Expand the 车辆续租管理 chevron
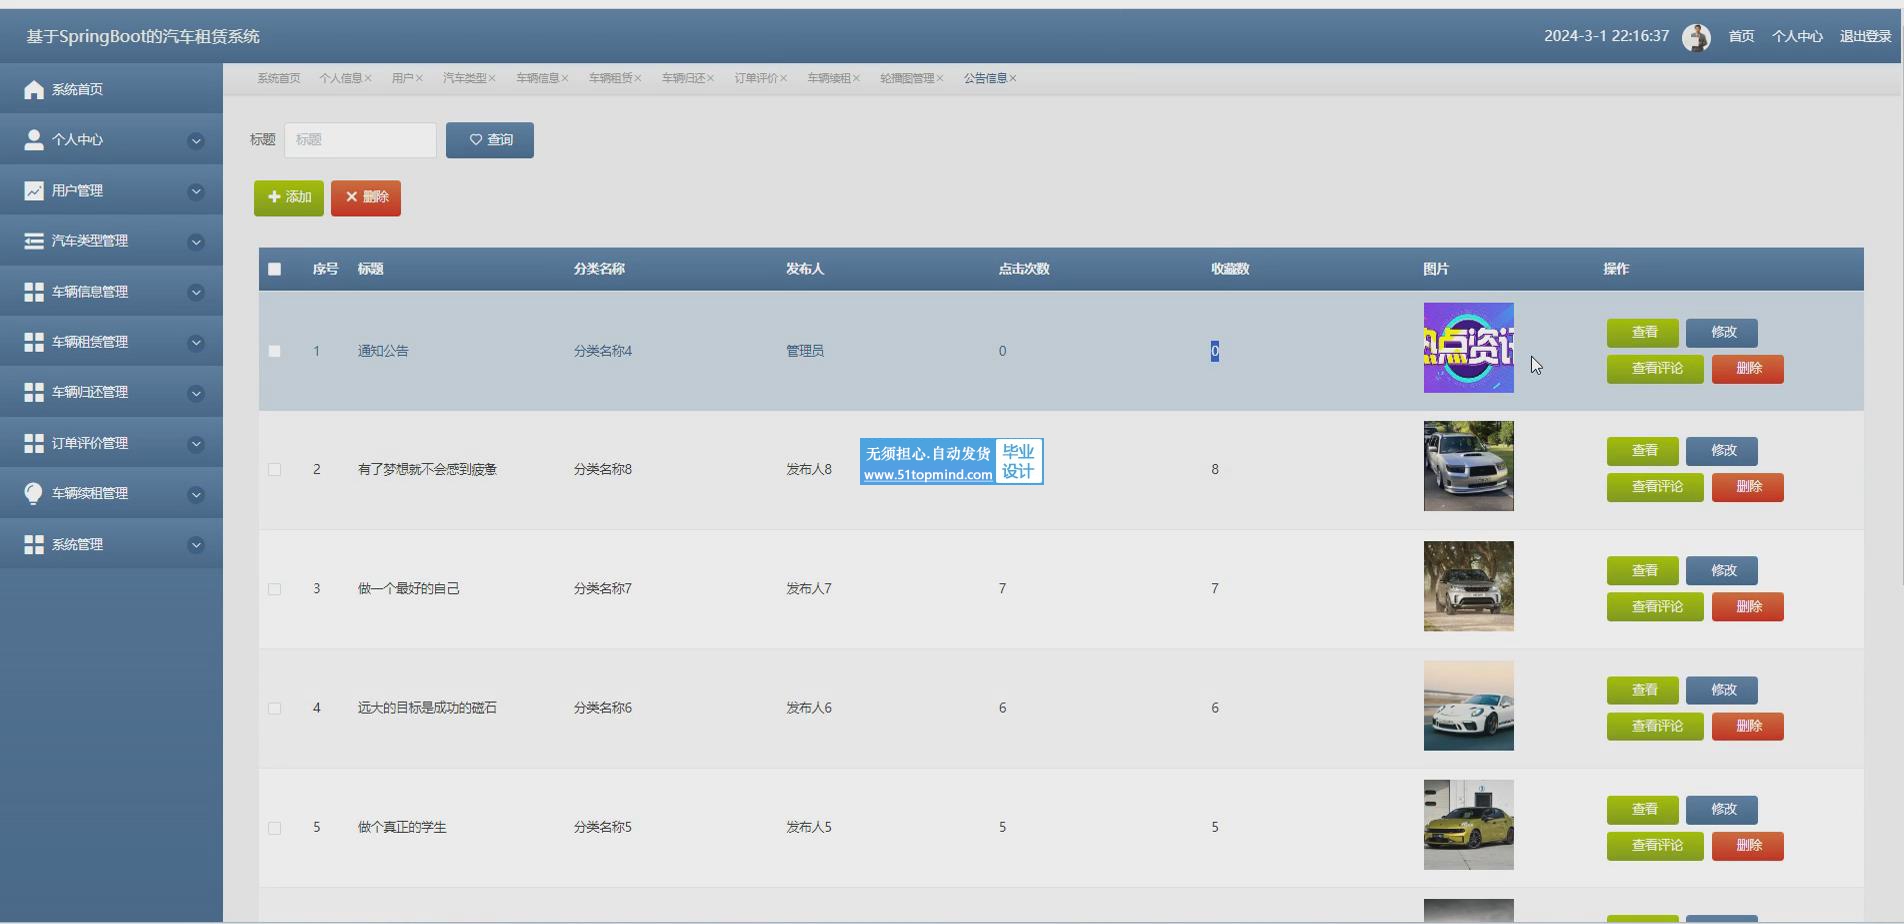This screenshot has height=924, width=1904. [x=196, y=494]
